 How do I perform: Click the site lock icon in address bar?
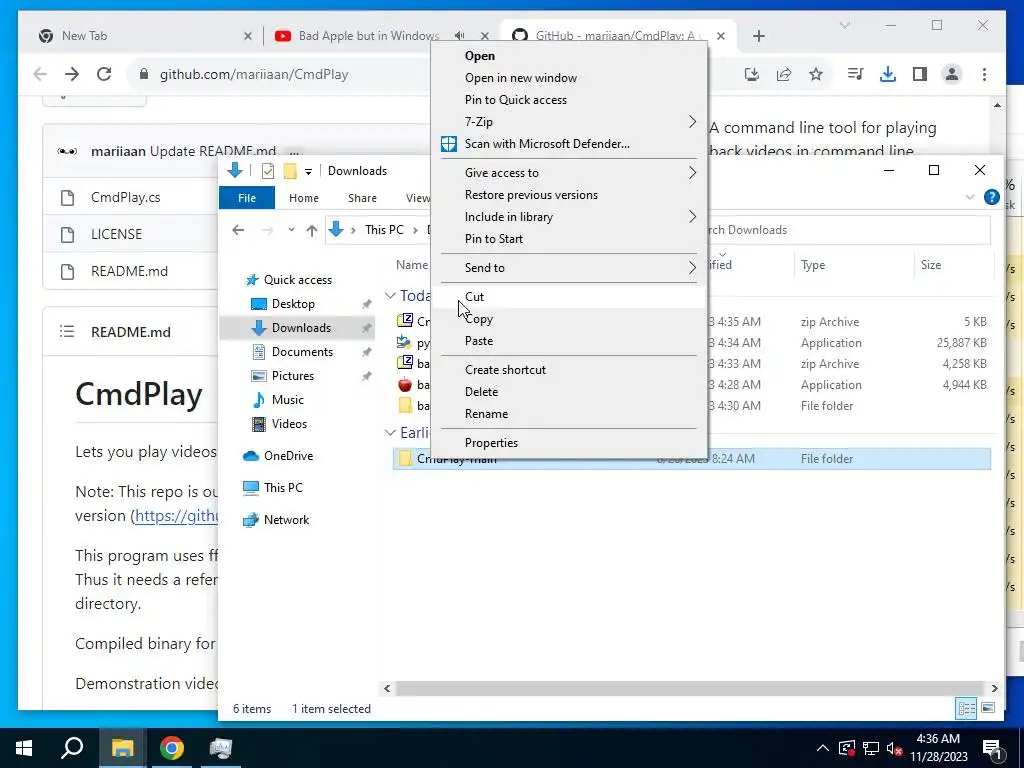144,74
